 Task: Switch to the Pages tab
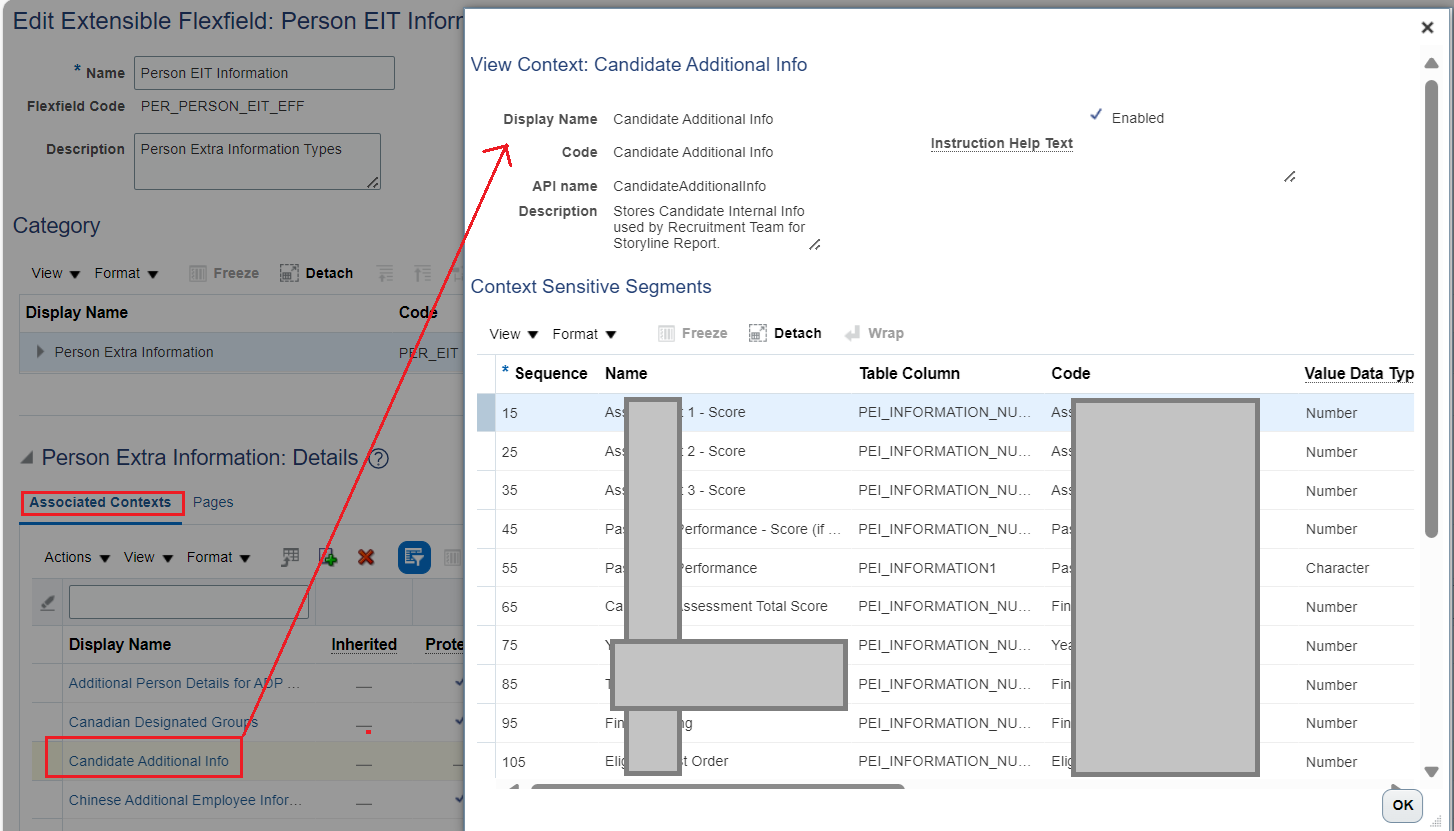(213, 502)
